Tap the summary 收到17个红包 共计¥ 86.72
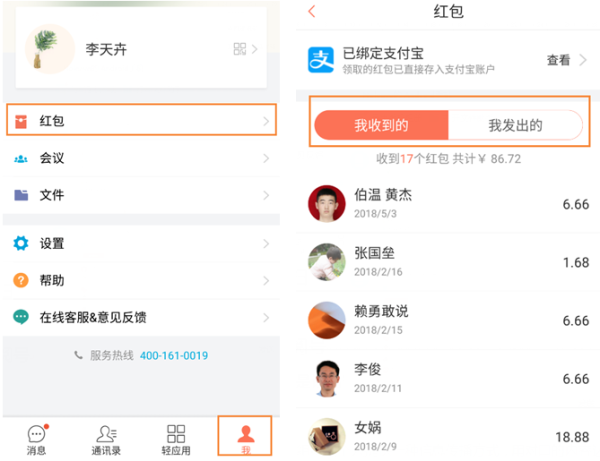Screen dimensions: 600x461 tap(448, 158)
